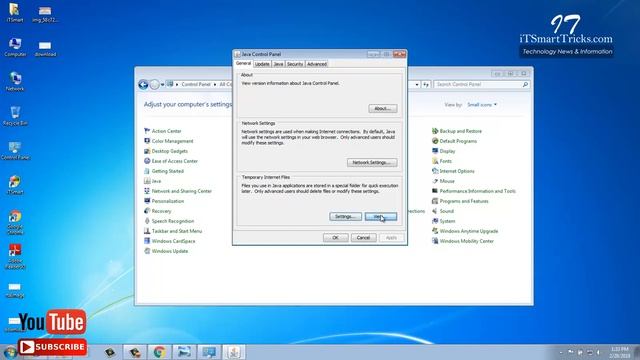This screenshot has width=640, height=360.
Task: Open System in Control Panel
Action: (443, 221)
